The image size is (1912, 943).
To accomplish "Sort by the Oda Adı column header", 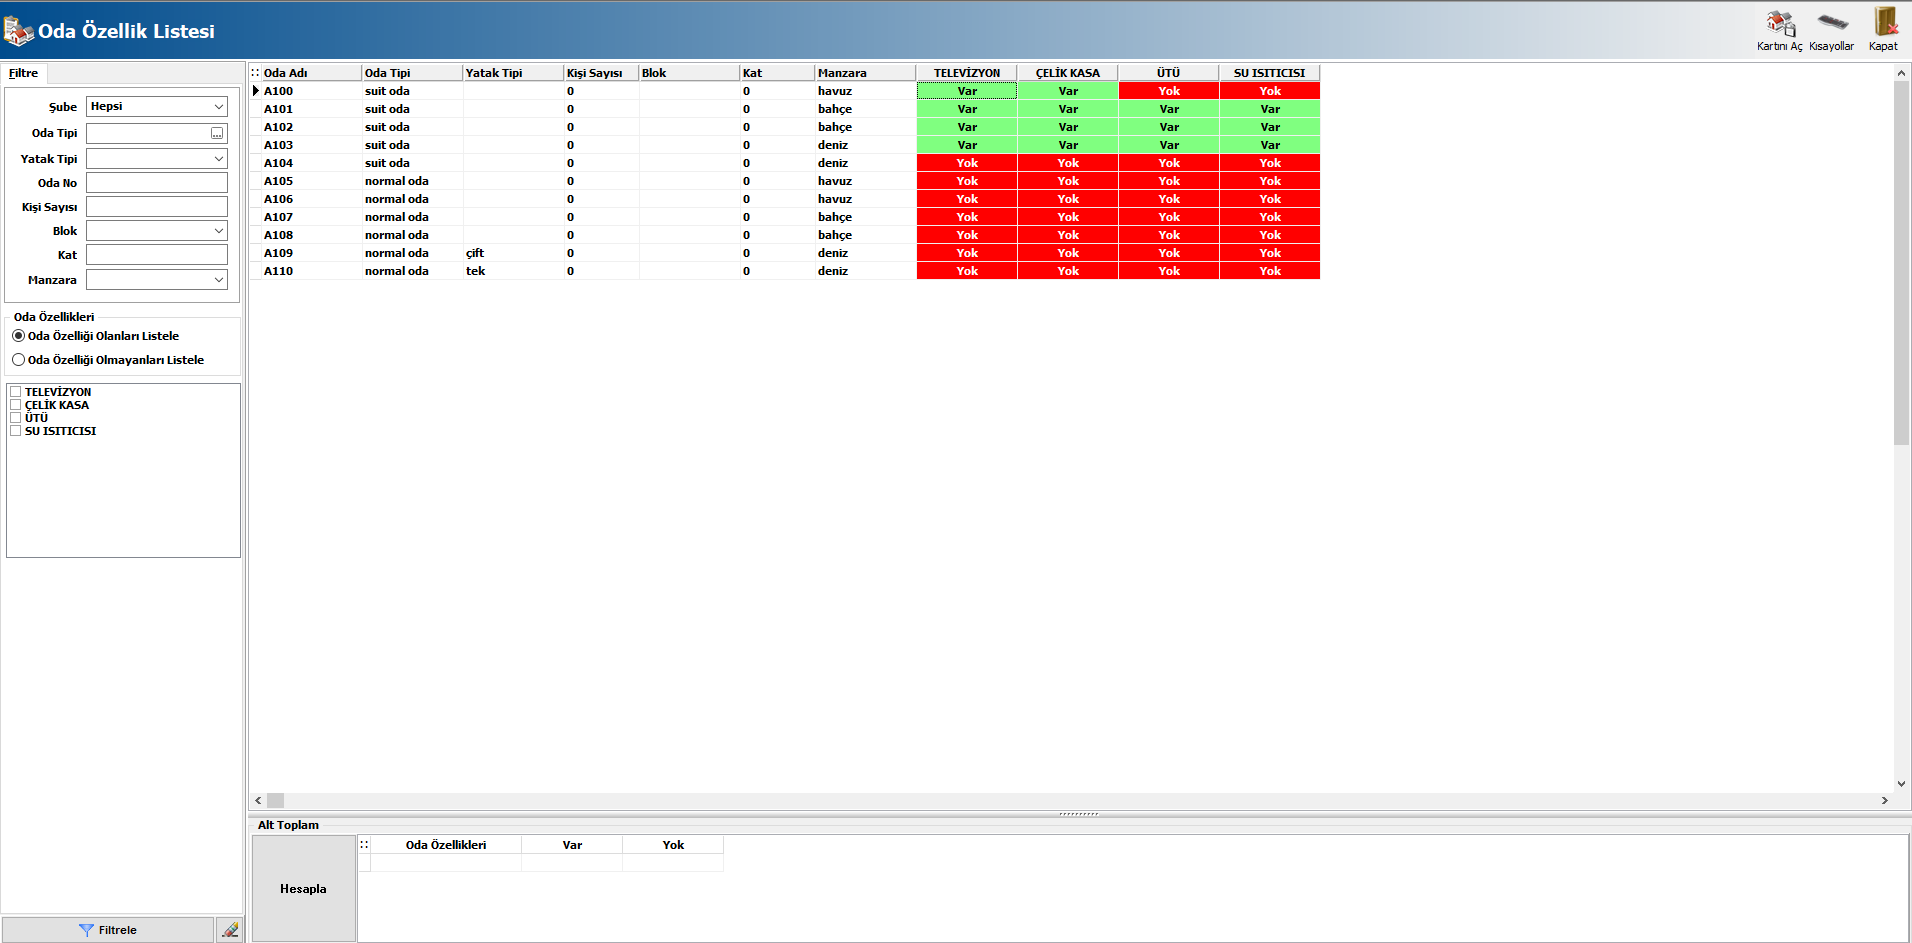I will (x=311, y=73).
